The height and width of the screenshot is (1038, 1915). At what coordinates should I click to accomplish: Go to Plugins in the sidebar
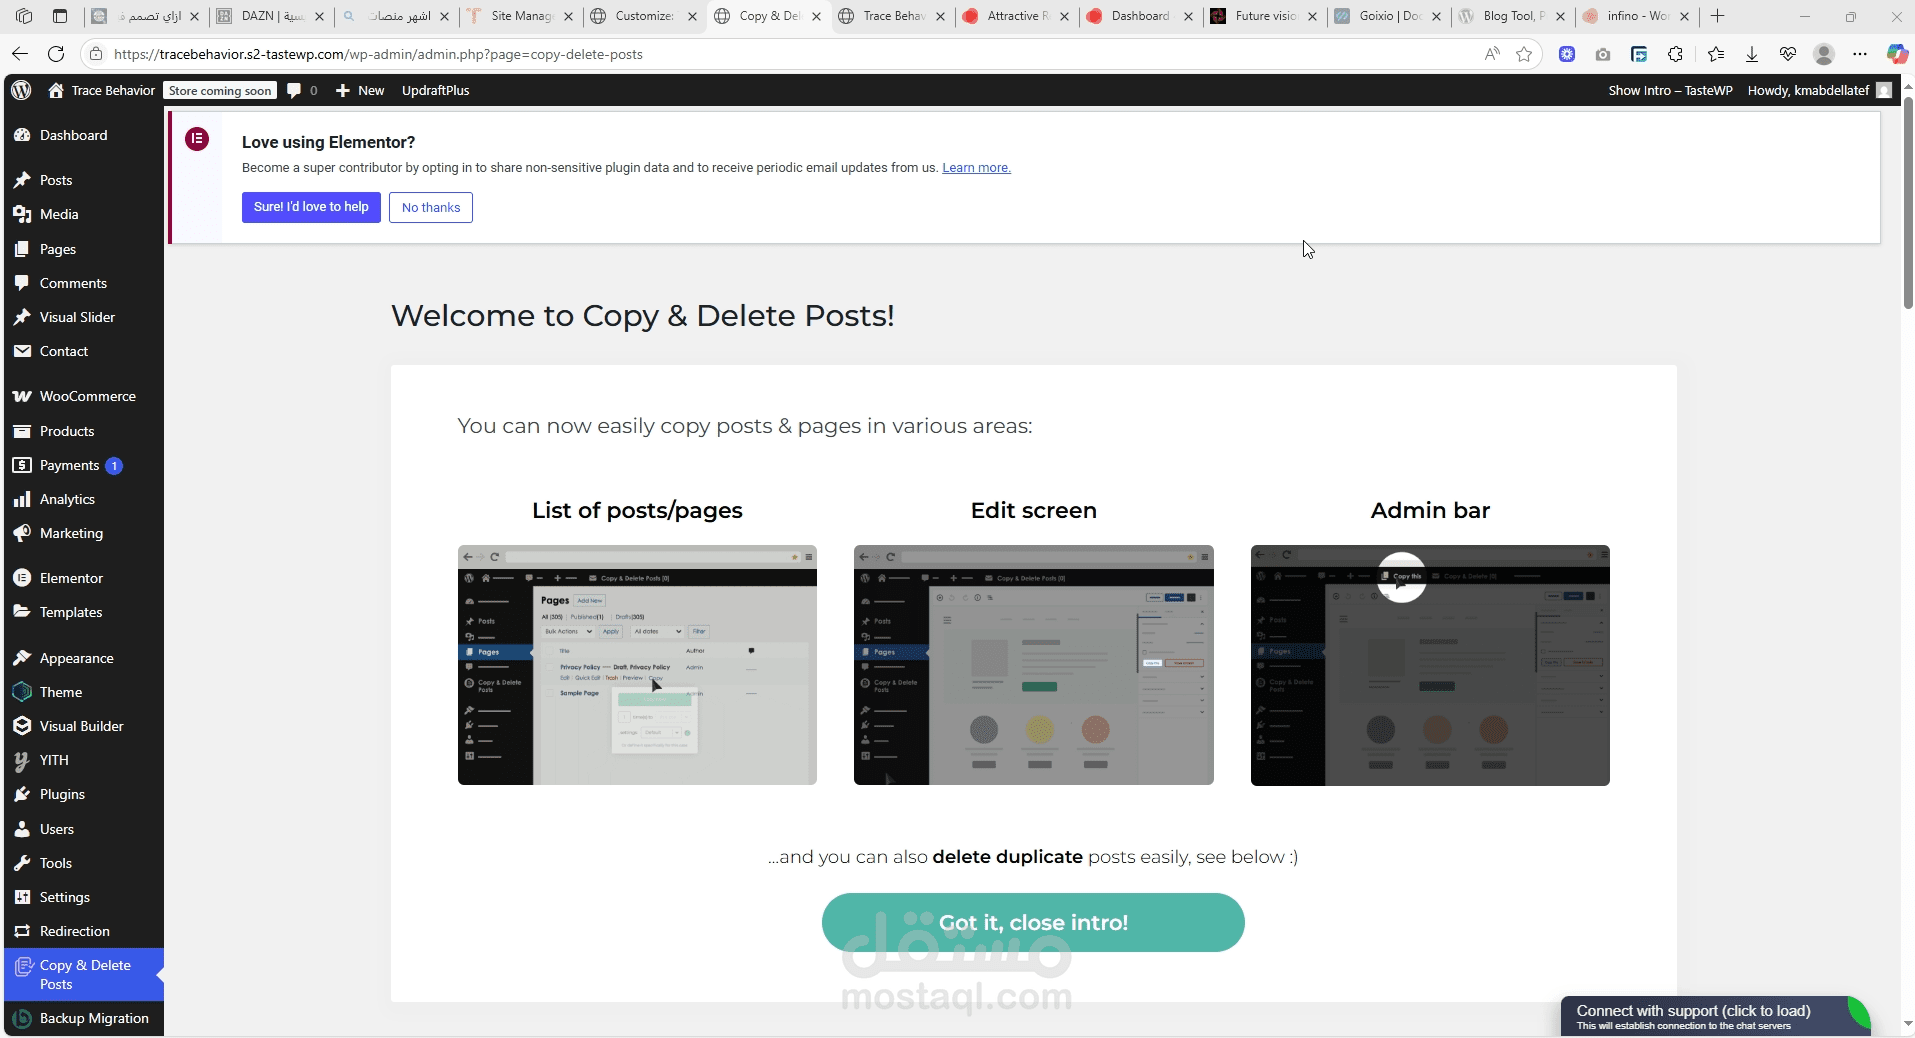point(84,794)
